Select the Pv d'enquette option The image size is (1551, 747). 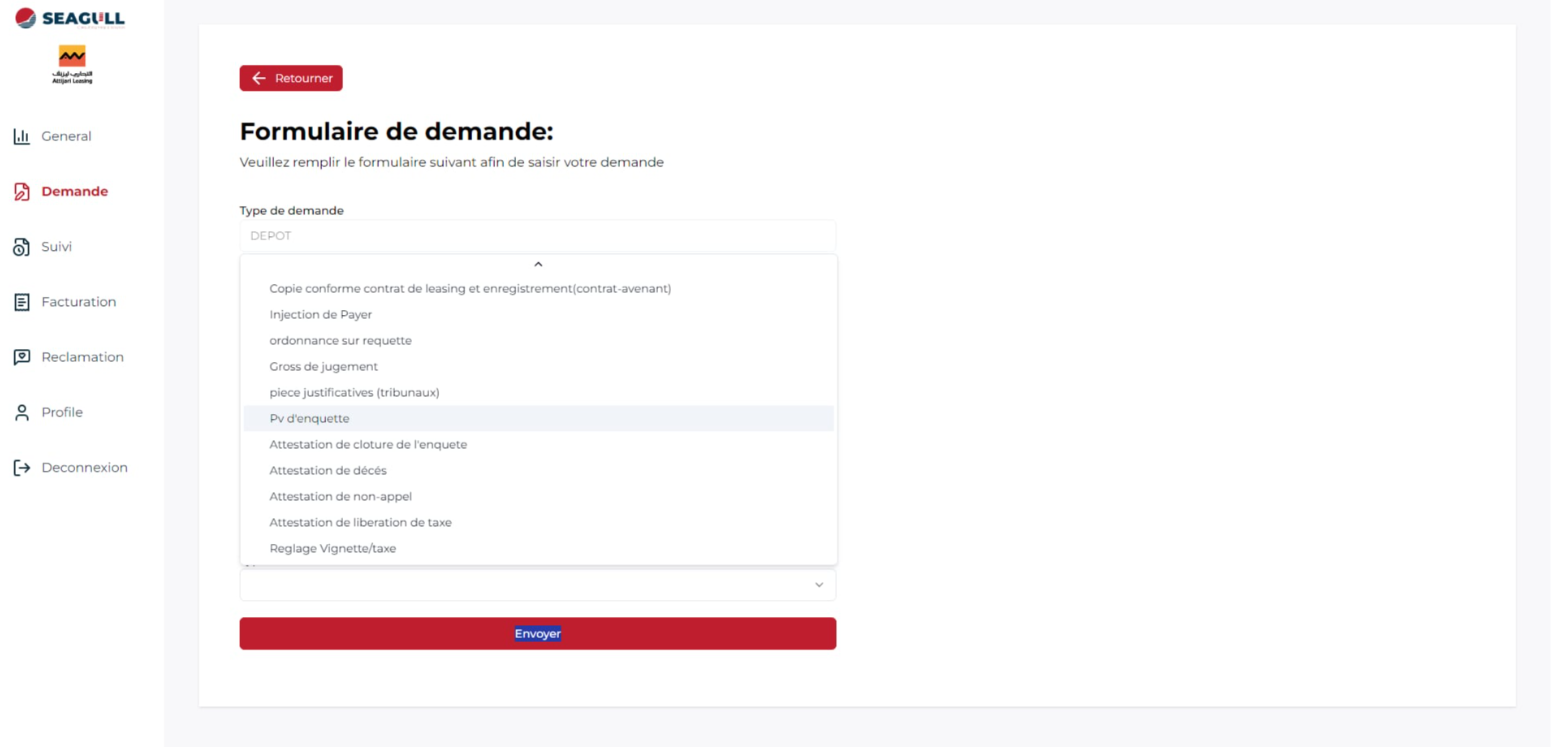(x=310, y=419)
